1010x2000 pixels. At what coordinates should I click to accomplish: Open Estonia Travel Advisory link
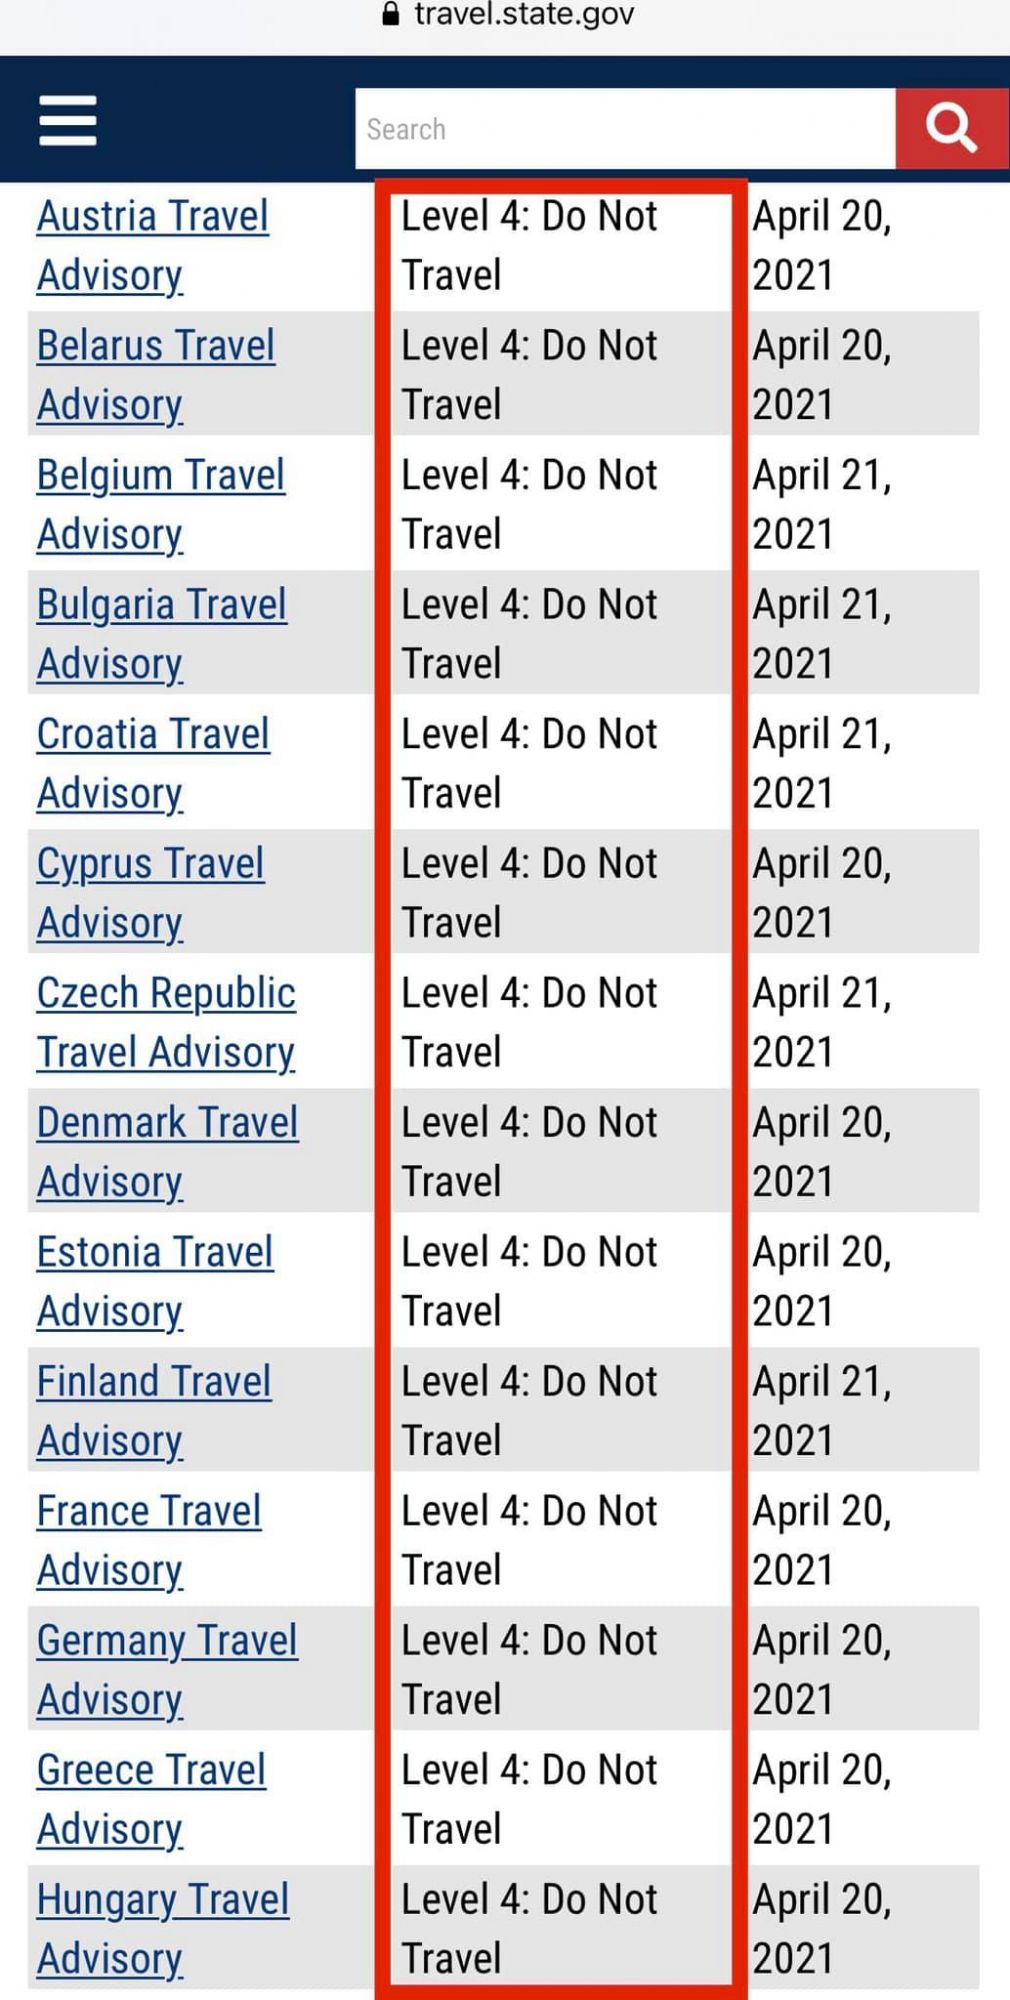tap(155, 1253)
